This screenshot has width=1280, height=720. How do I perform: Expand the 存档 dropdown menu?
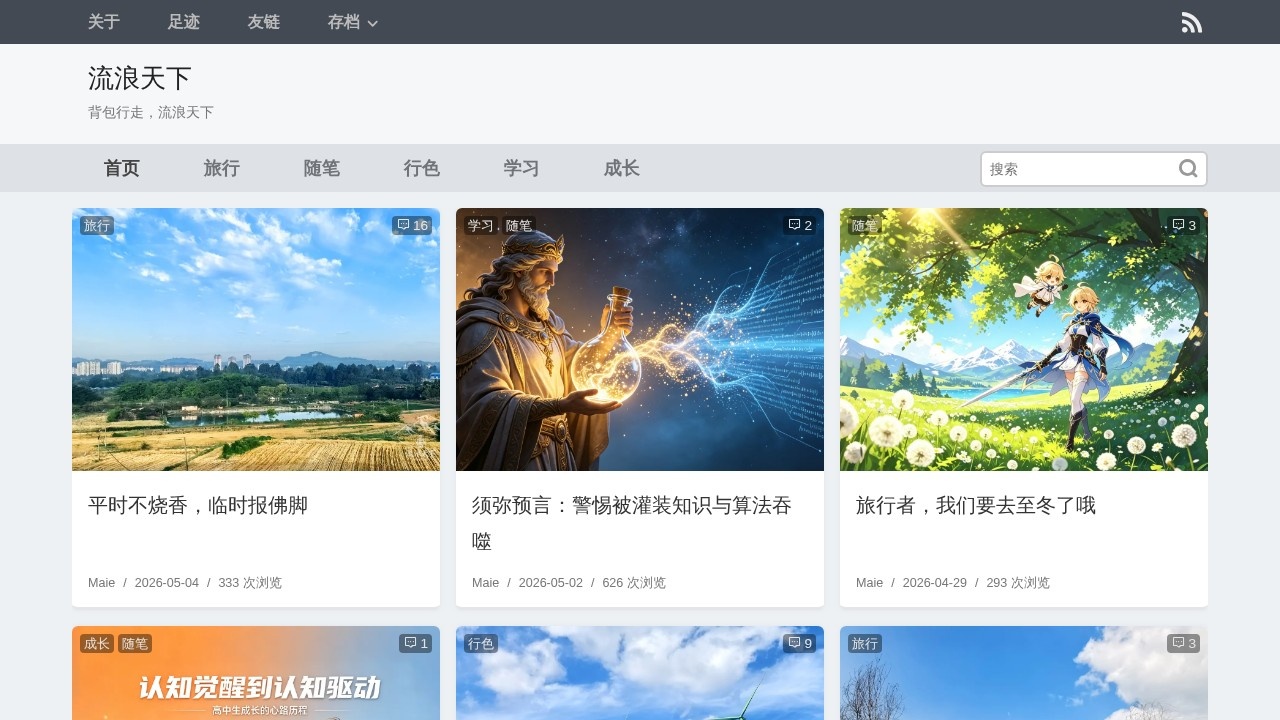coord(353,22)
